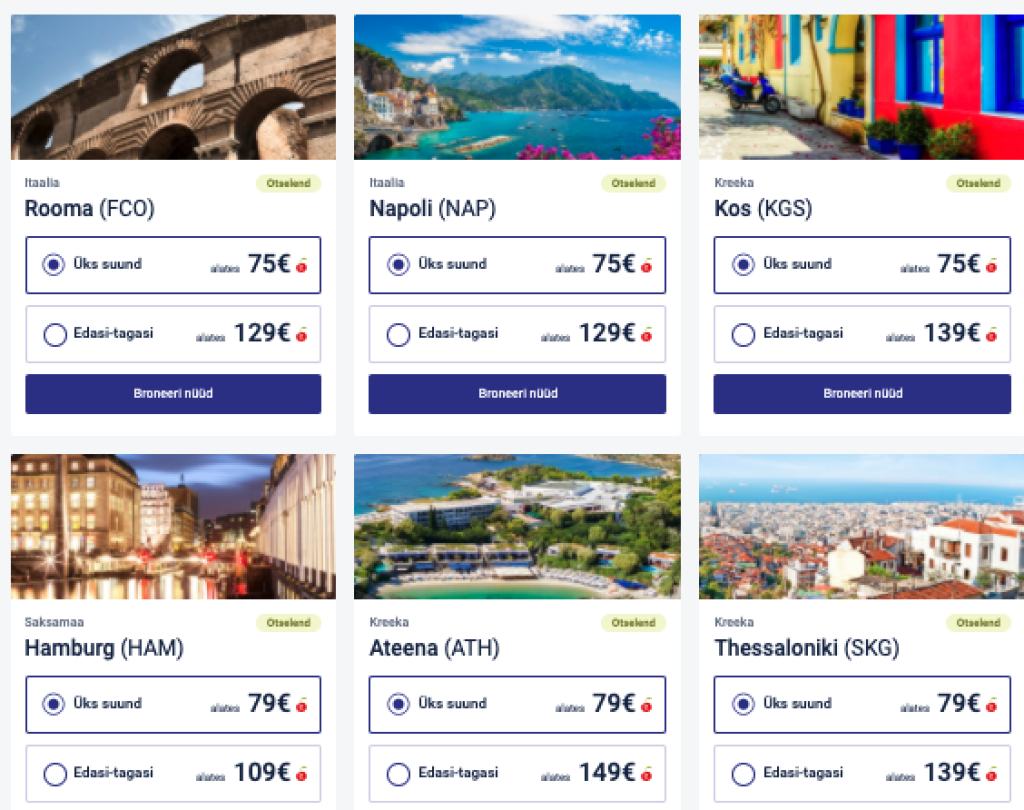This screenshot has height=810, width=1024.
Task: Select Edasi-tagasi option for Hamburg
Action: tap(55, 774)
